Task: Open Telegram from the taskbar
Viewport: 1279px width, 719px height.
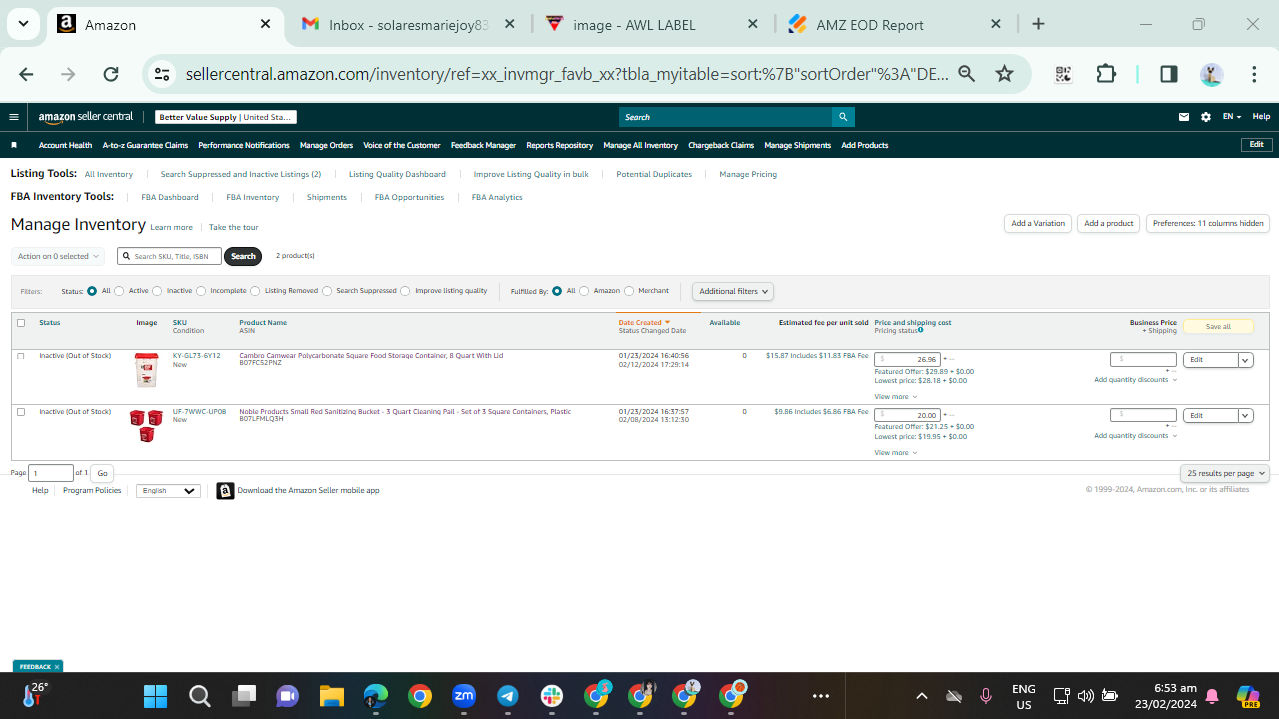Action: point(507,696)
